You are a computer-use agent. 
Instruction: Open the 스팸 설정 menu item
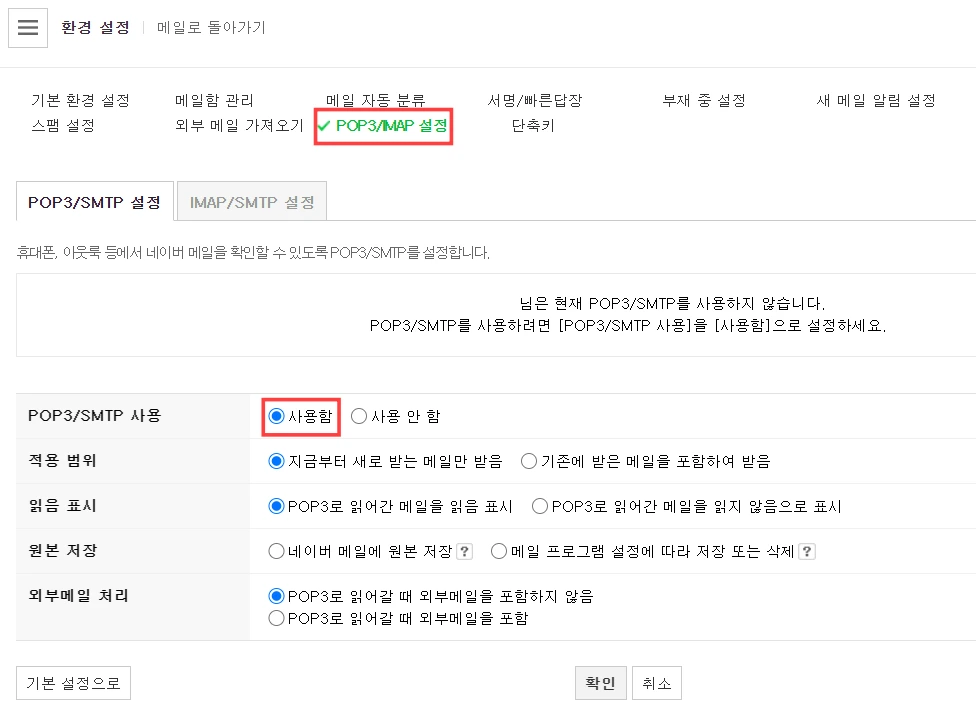point(55,126)
